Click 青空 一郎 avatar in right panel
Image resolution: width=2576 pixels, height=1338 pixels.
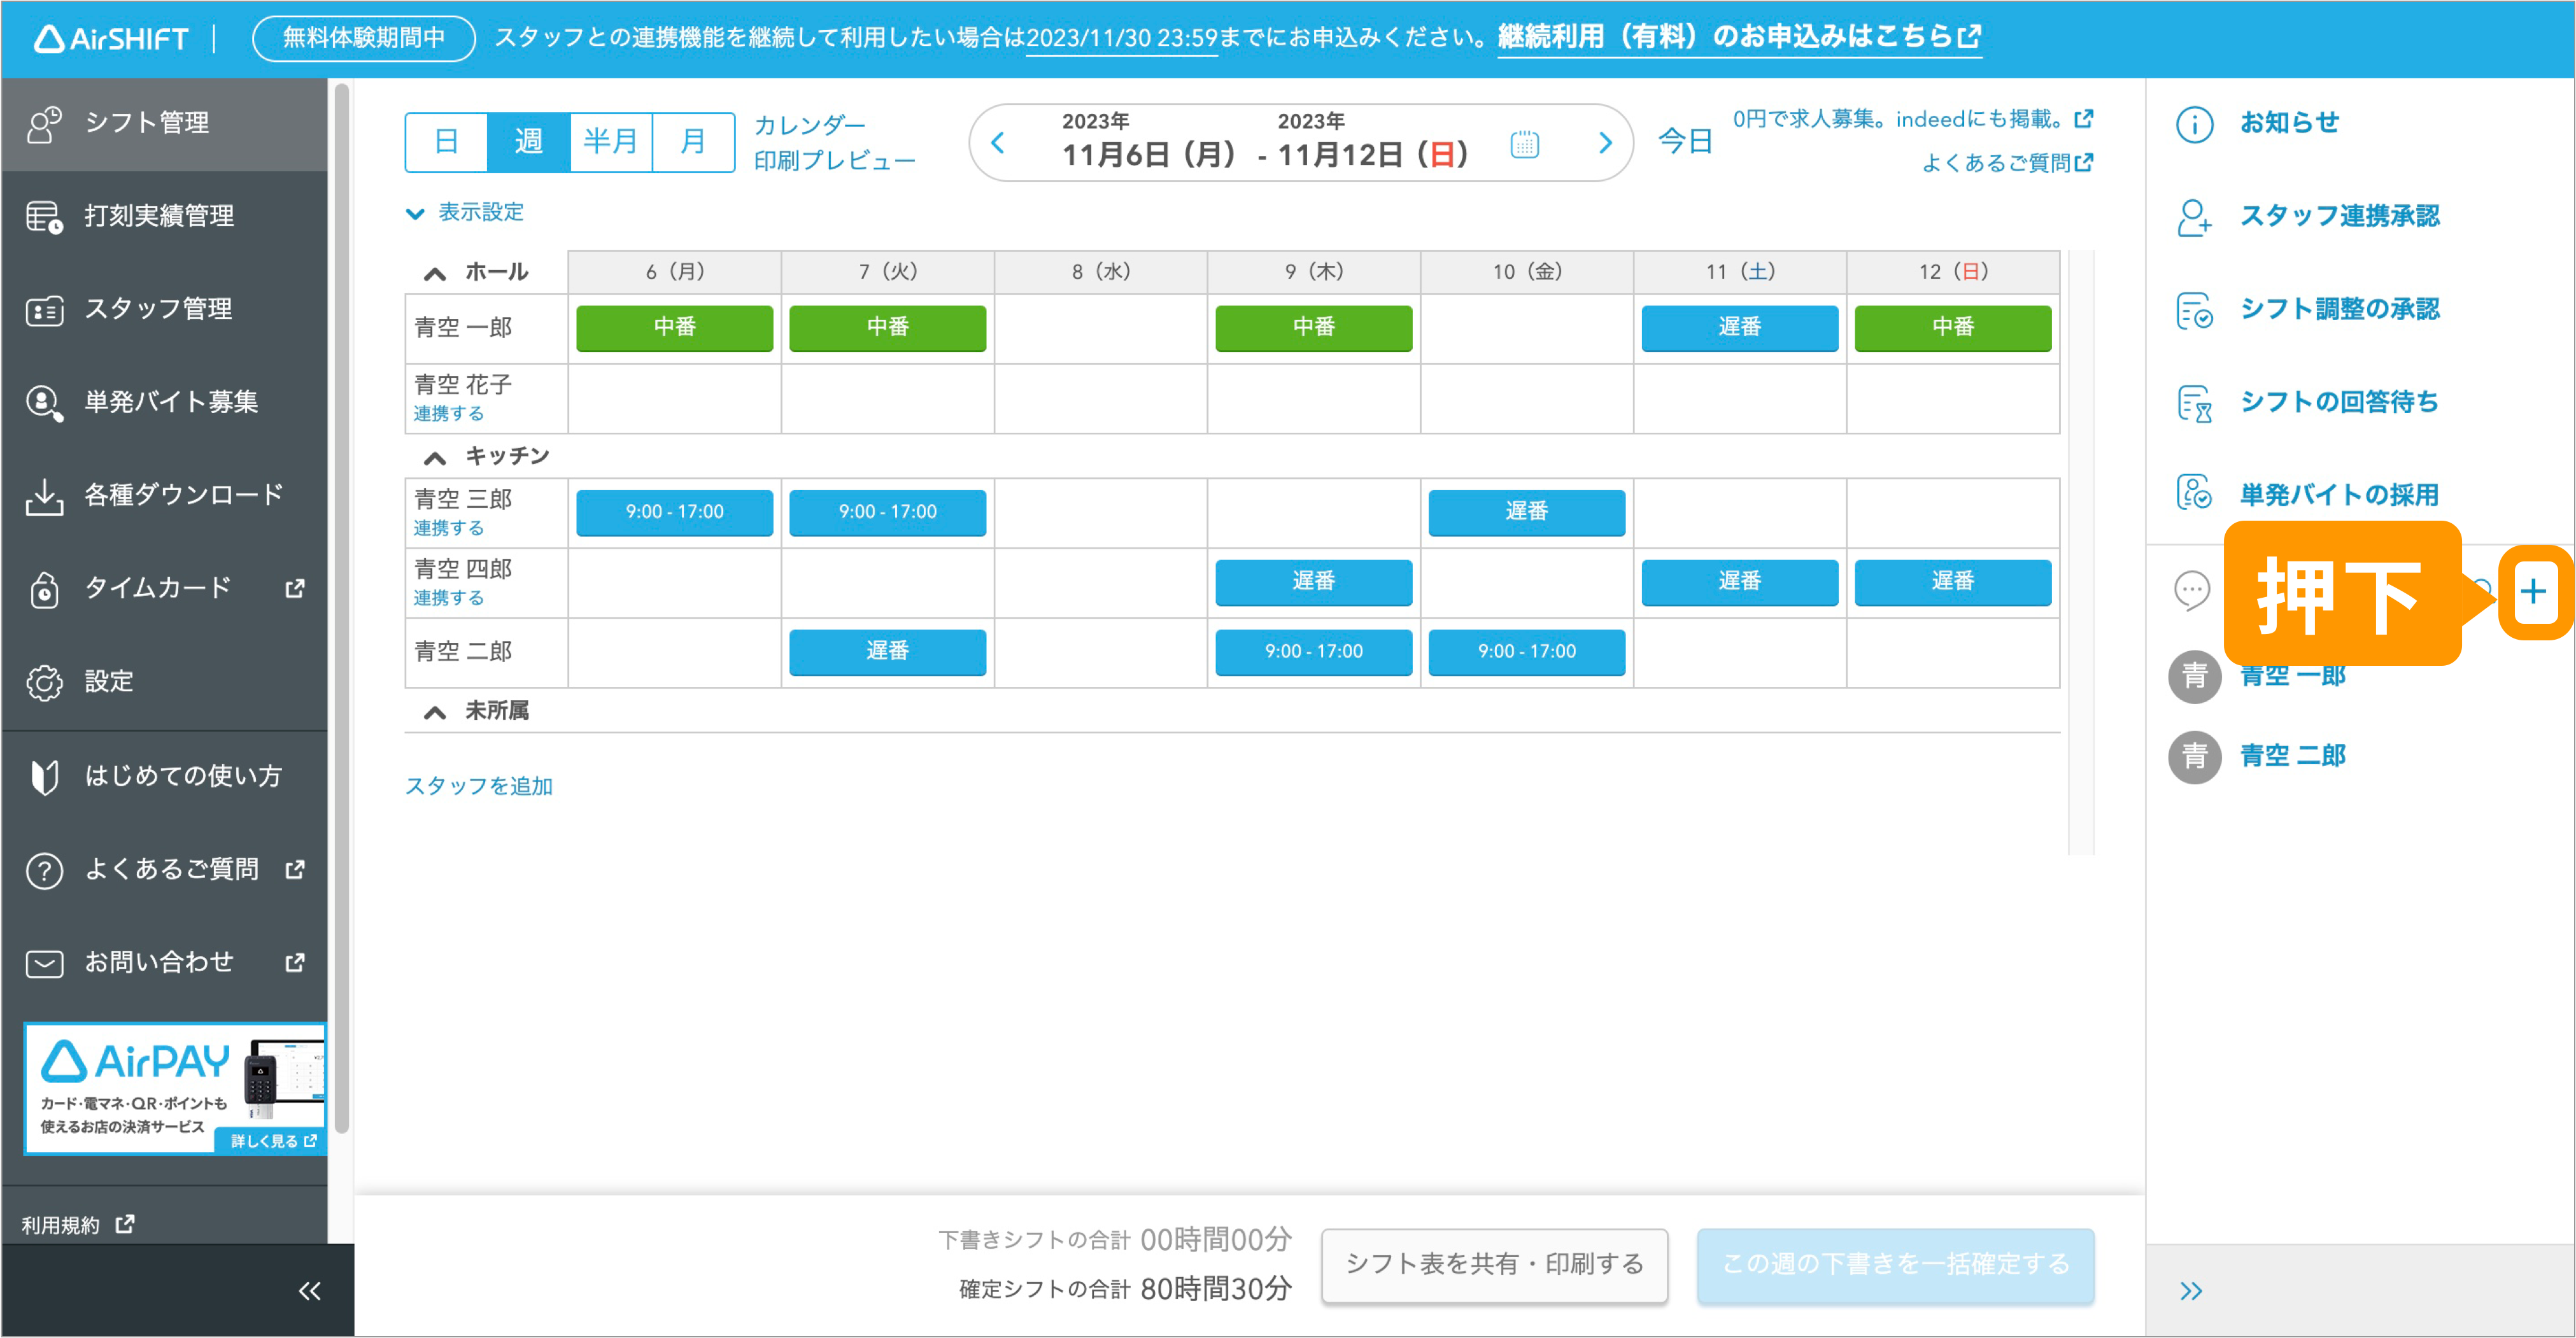tap(2194, 677)
